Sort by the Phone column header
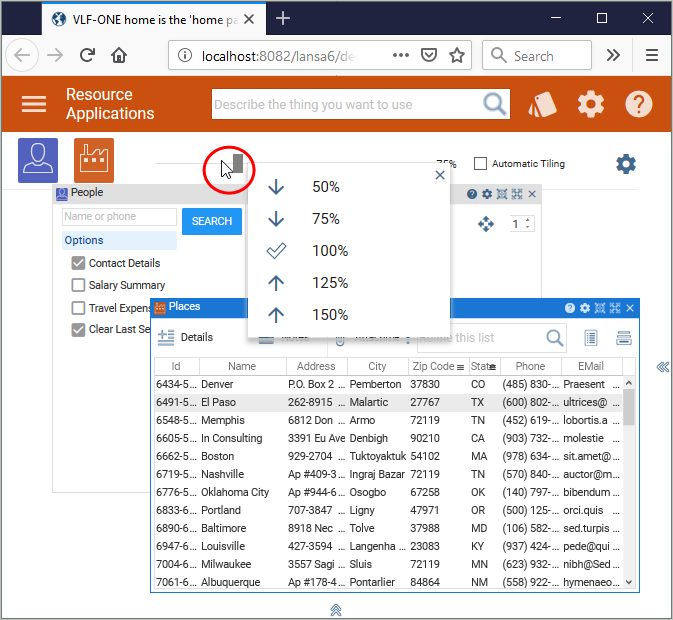The width and height of the screenshot is (673, 620). coord(530,366)
